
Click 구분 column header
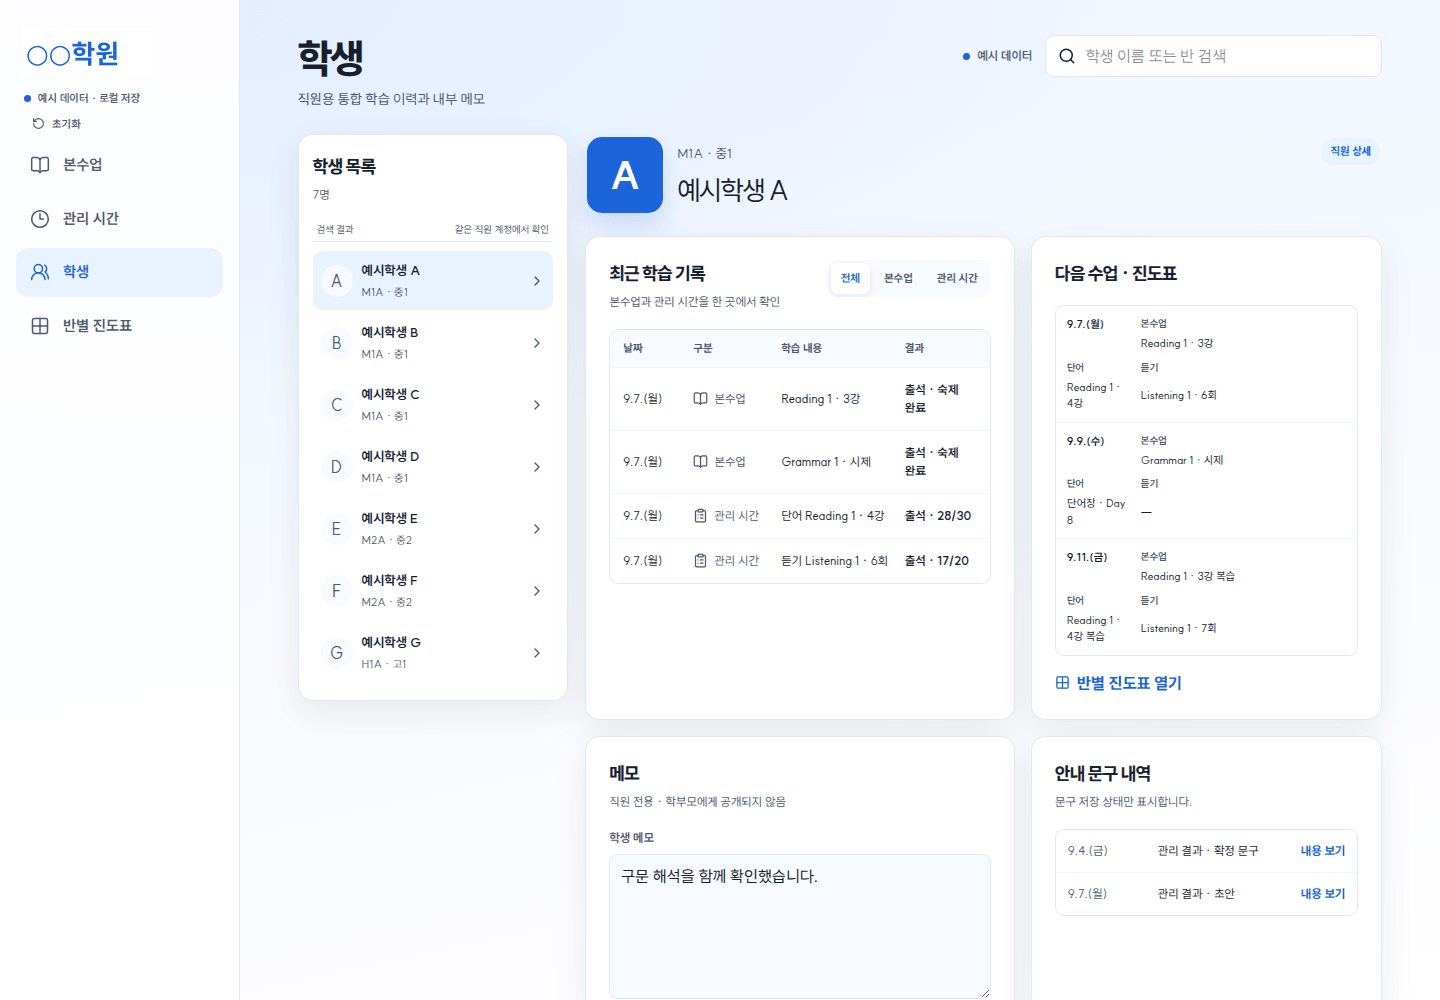pyautogui.click(x=703, y=348)
